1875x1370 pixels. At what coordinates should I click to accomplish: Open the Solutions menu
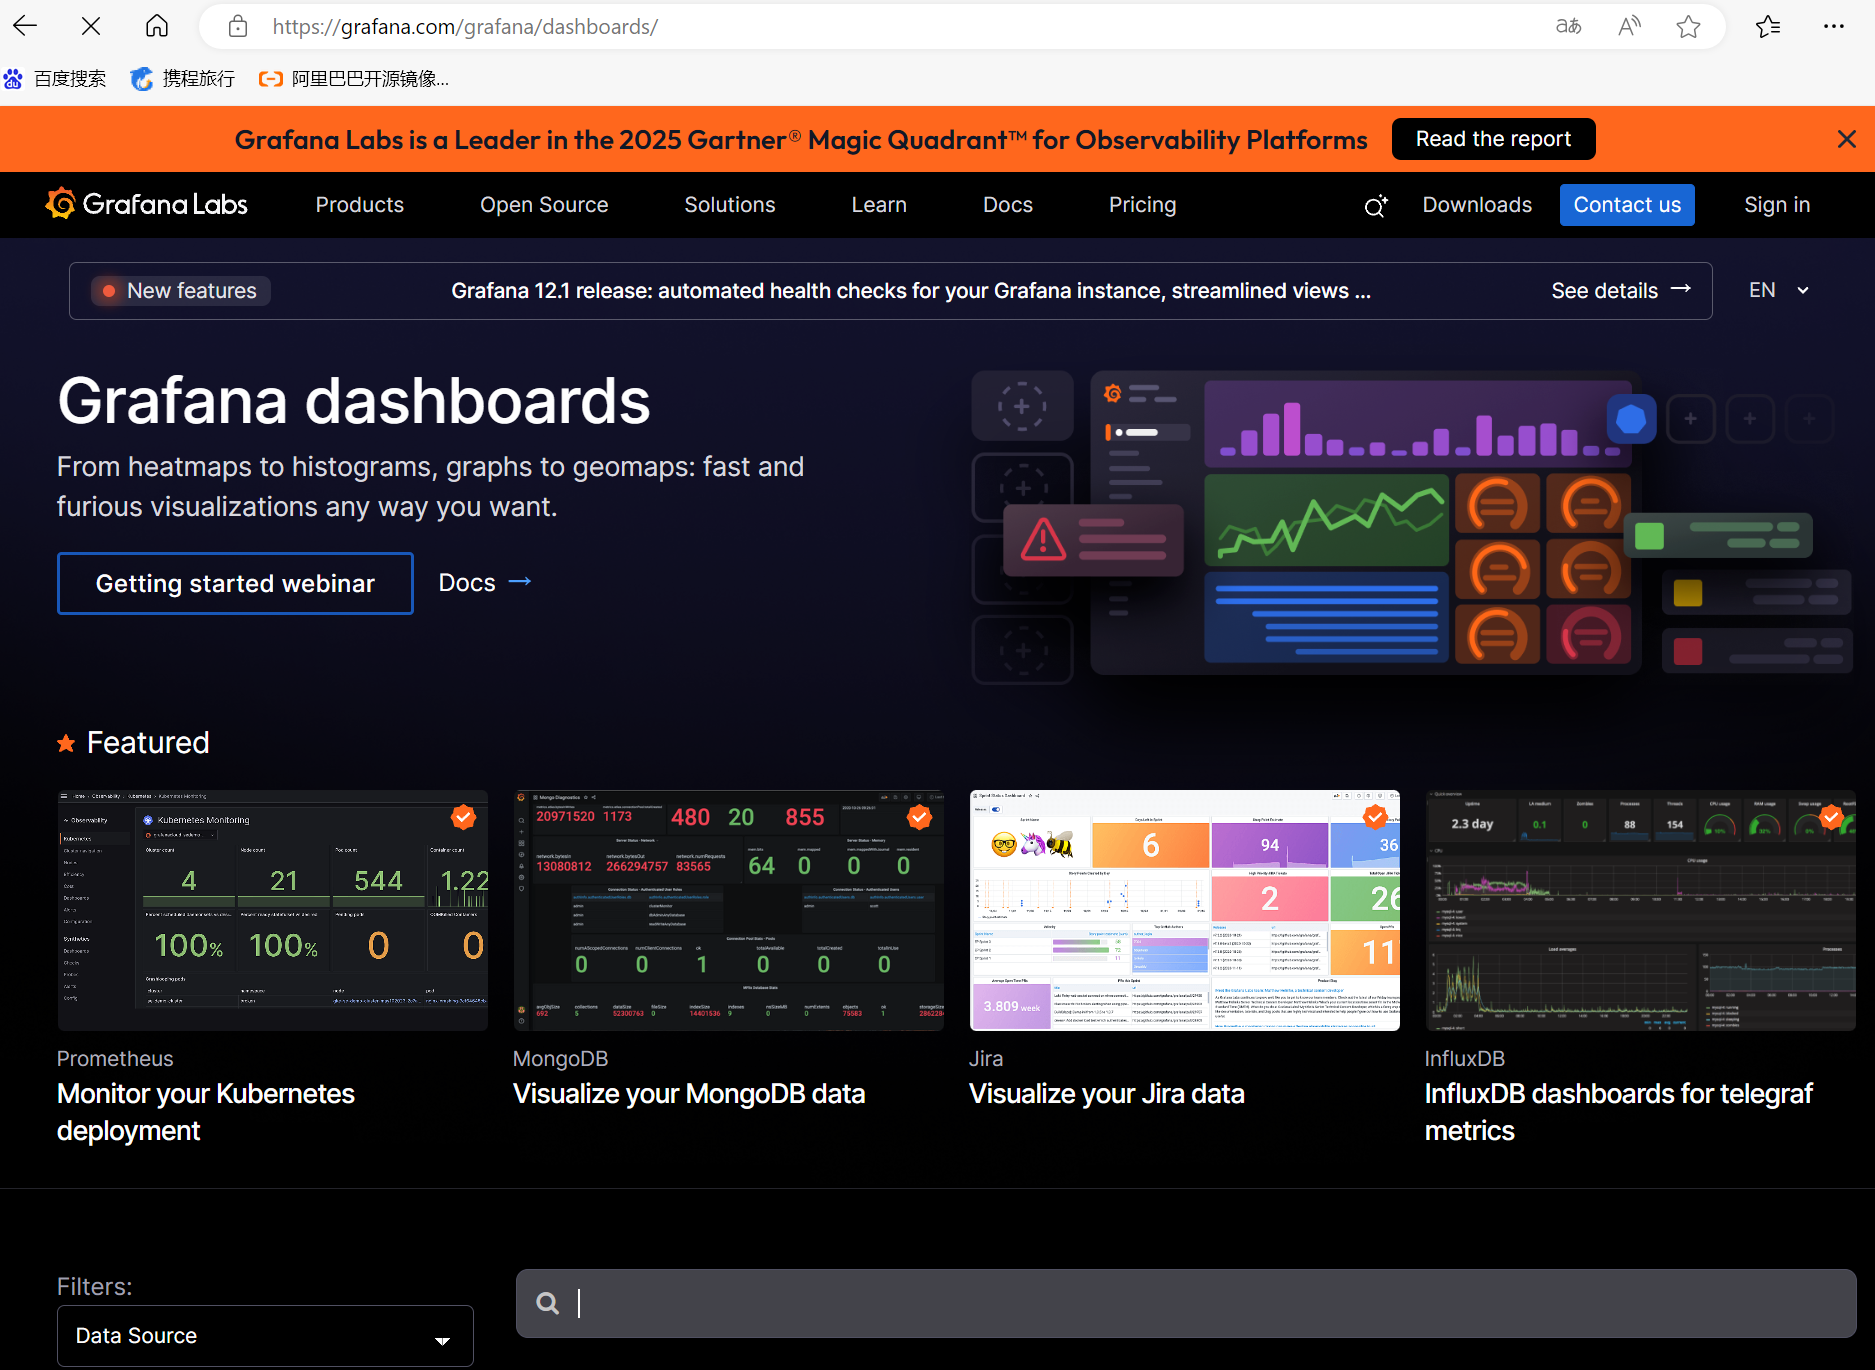730,205
